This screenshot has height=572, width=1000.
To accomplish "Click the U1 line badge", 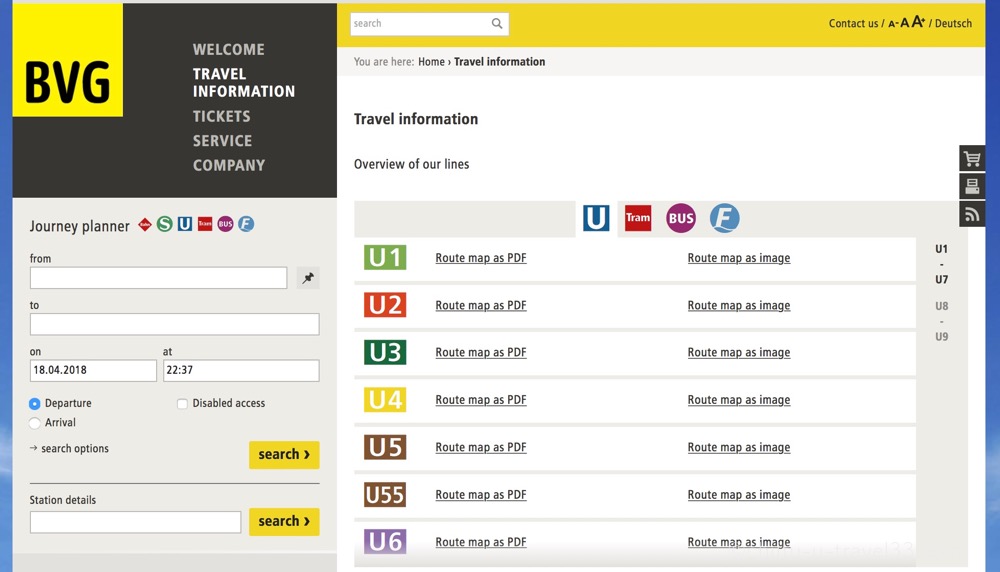I will [385, 258].
